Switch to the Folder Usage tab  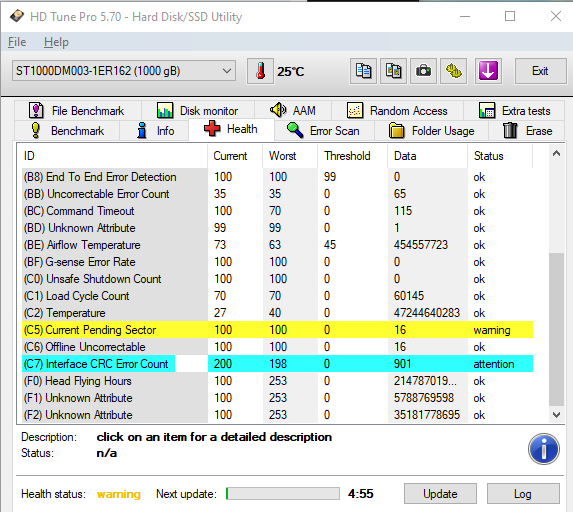(432, 130)
